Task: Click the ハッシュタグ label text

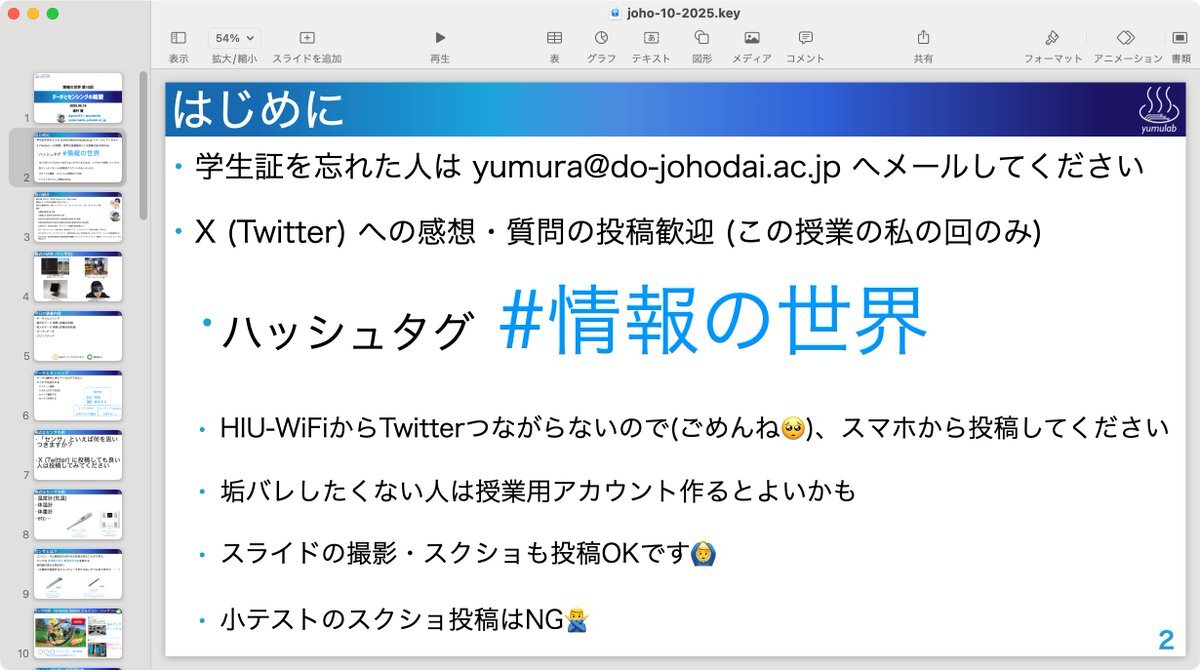Action: [346, 330]
